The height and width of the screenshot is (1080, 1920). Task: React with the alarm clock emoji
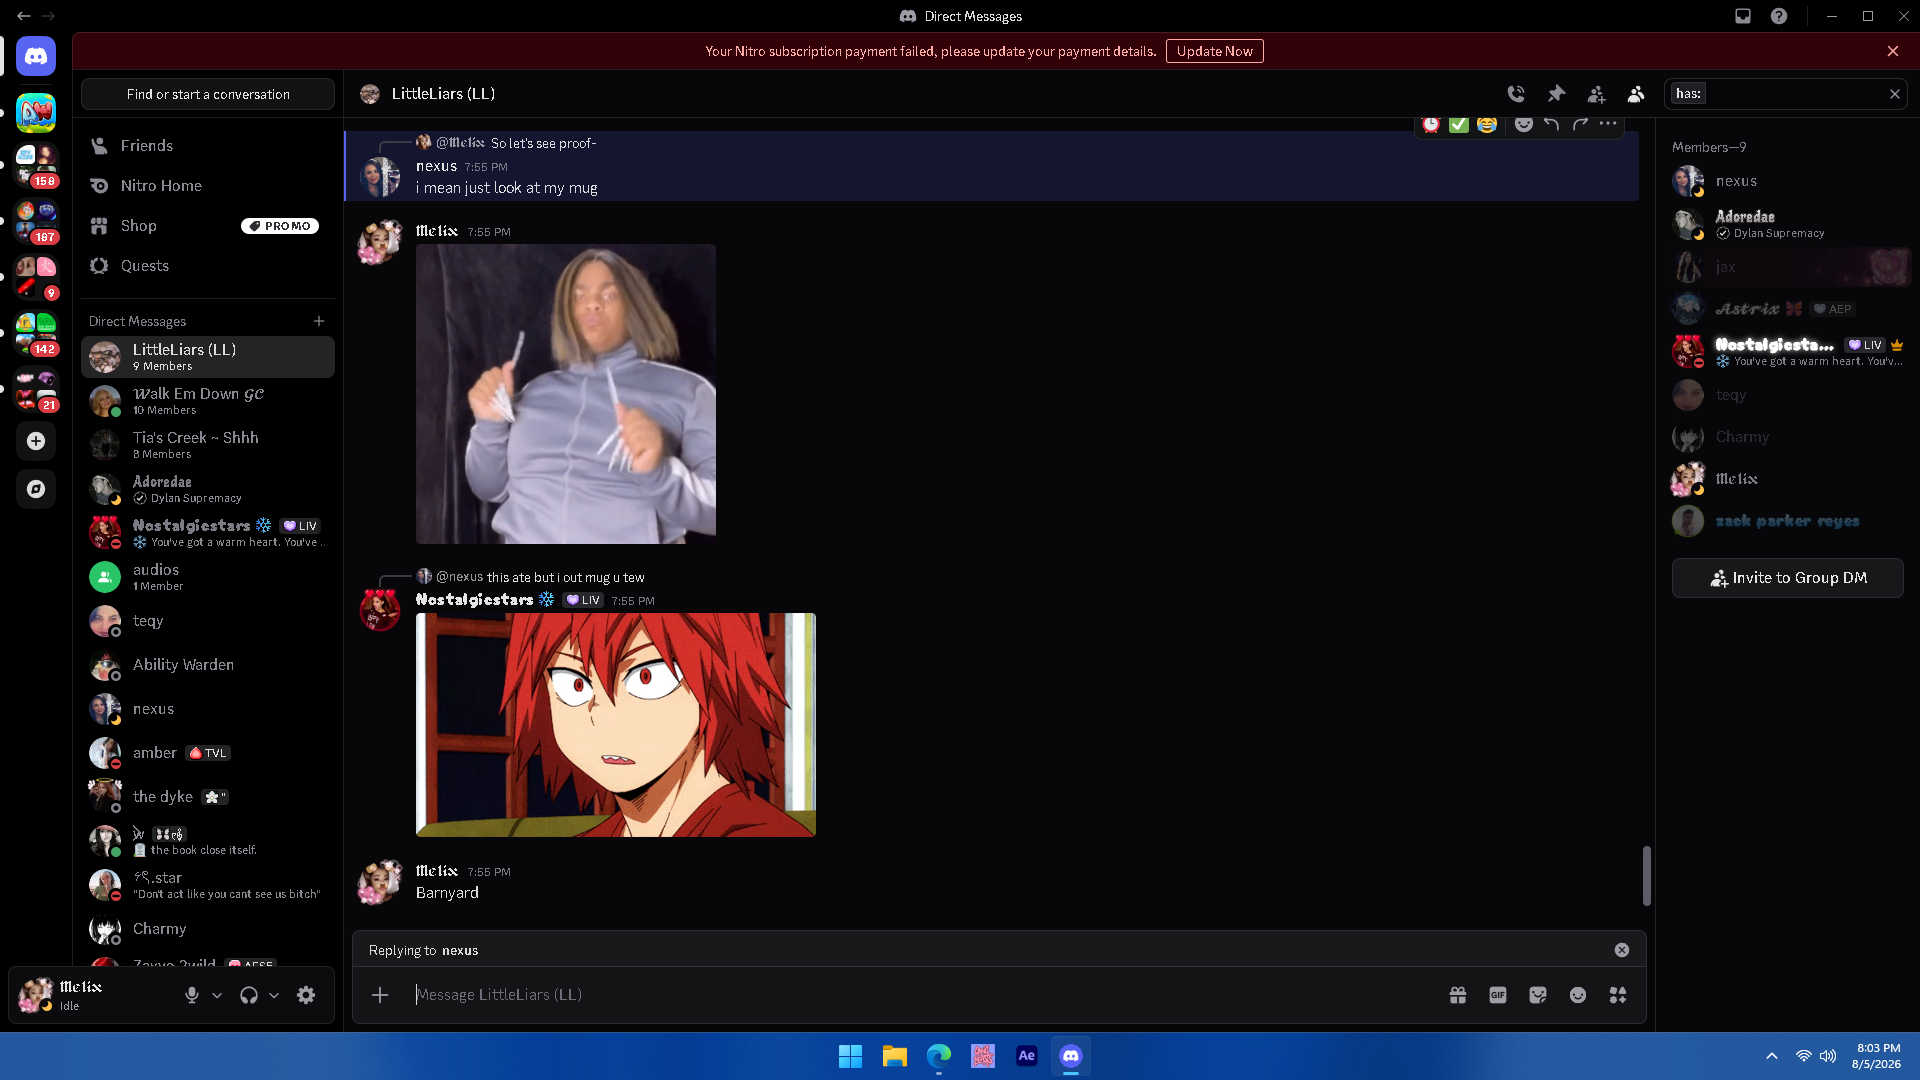[x=1431, y=124]
